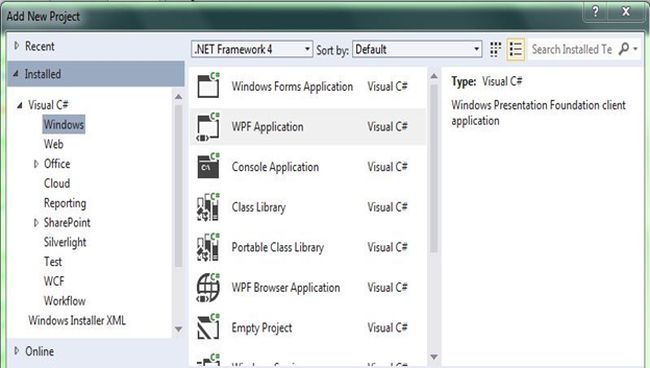Switch to medium icons list view

[516, 49]
